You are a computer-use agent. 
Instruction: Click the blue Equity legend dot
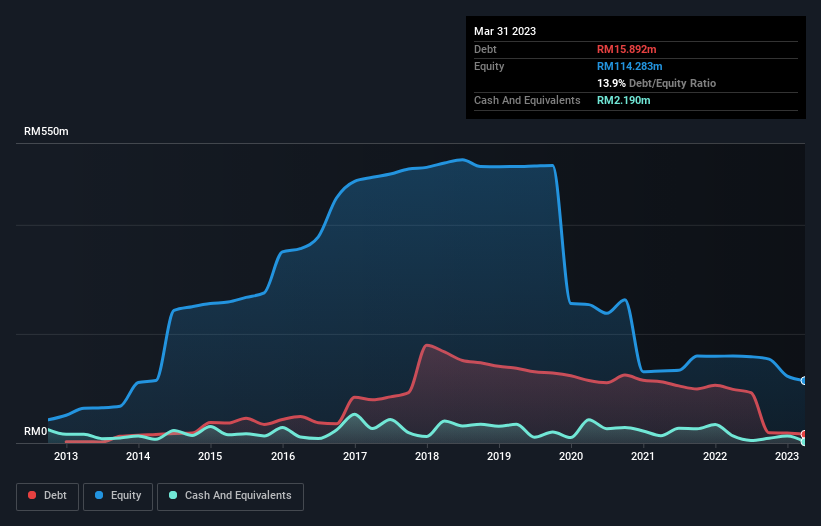[99, 495]
